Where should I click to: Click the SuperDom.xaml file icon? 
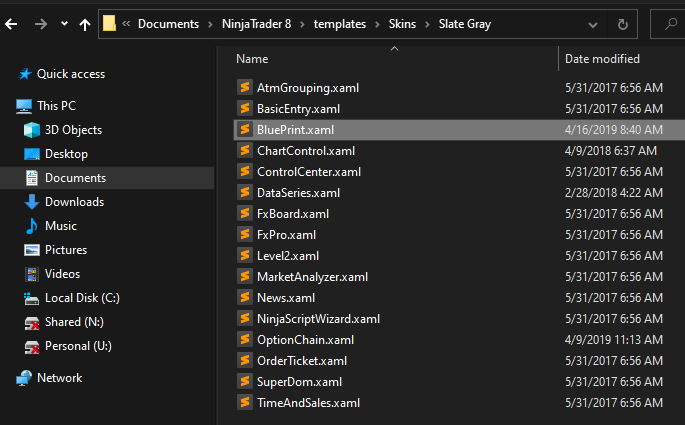(244, 382)
